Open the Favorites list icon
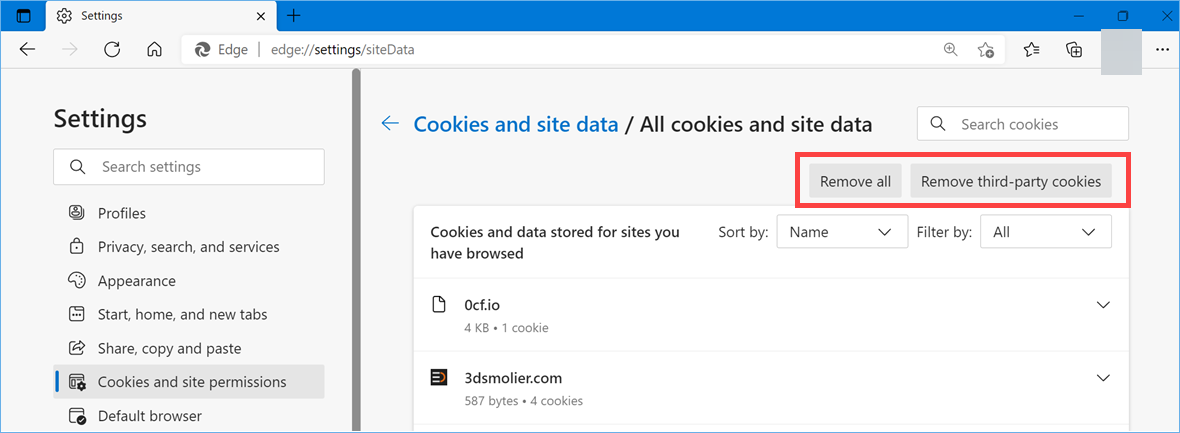The image size is (1180, 433). click(x=1032, y=49)
